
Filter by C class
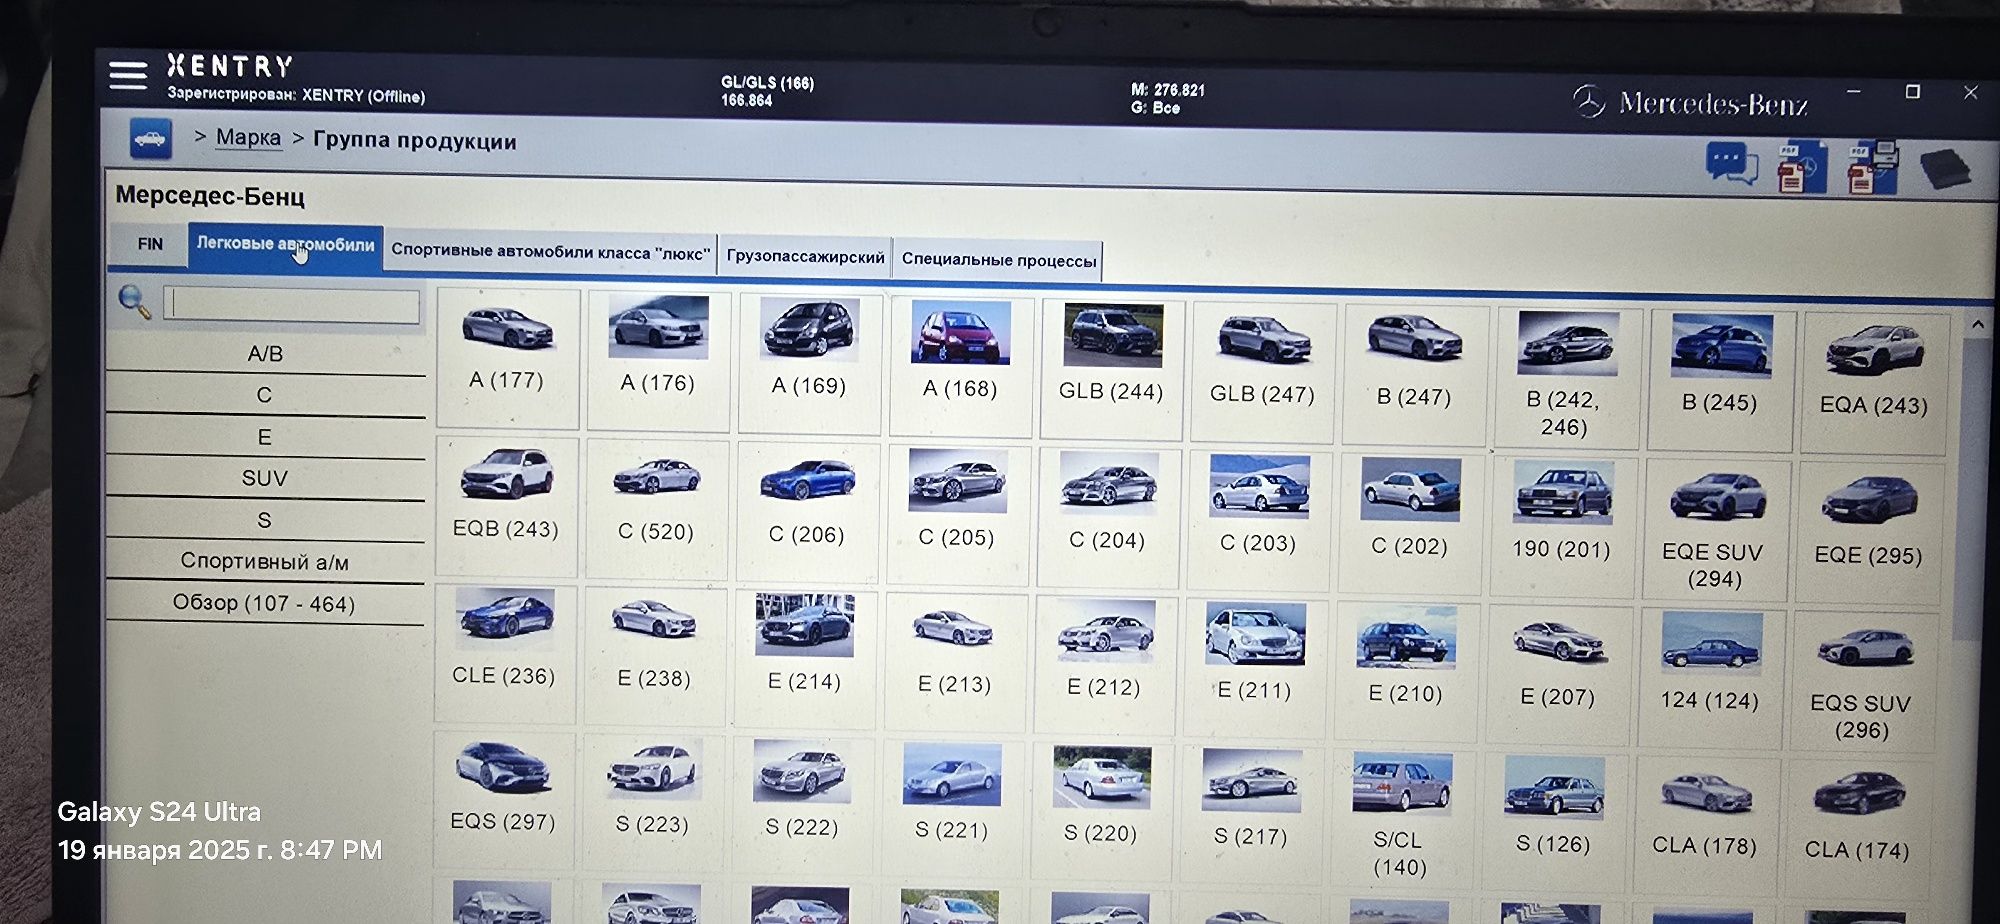tap(265, 395)
